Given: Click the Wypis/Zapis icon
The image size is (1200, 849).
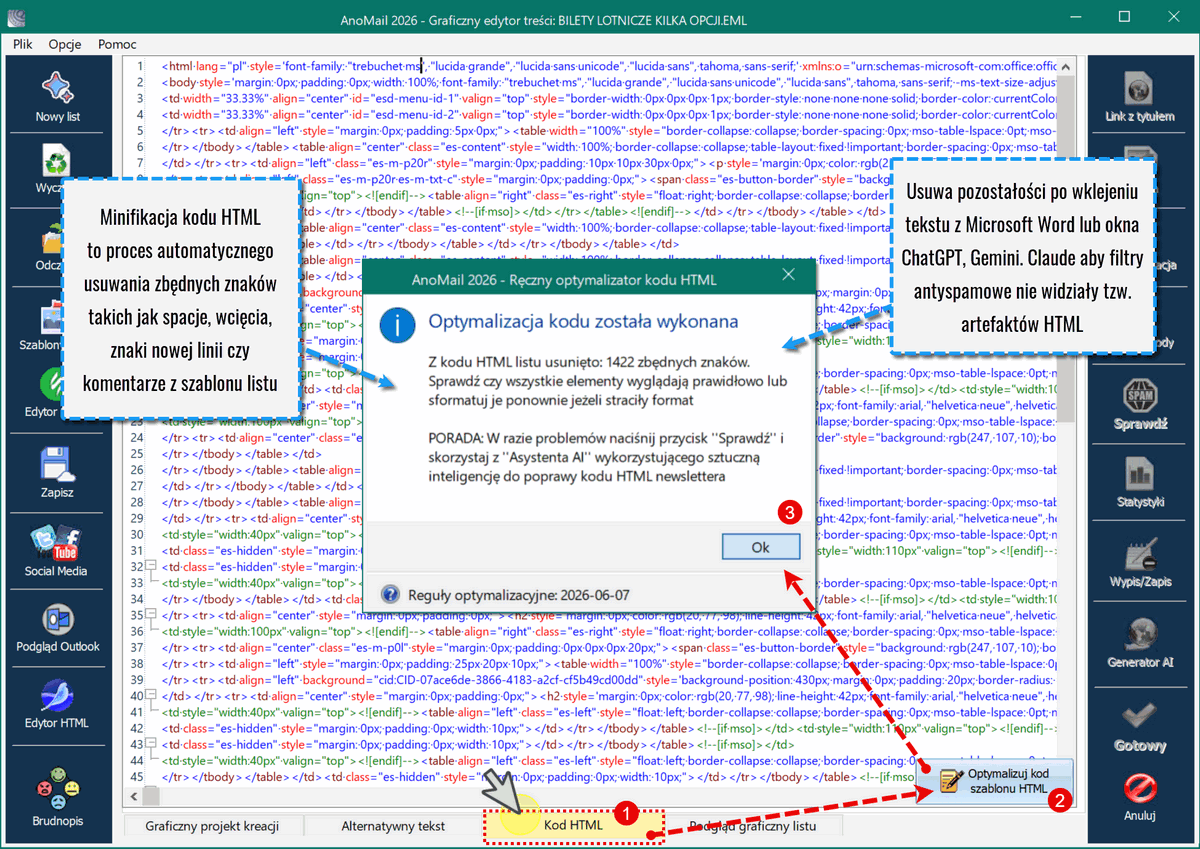Looking at the screenshot, I should pyautogui.click(x=1140, y=554).
